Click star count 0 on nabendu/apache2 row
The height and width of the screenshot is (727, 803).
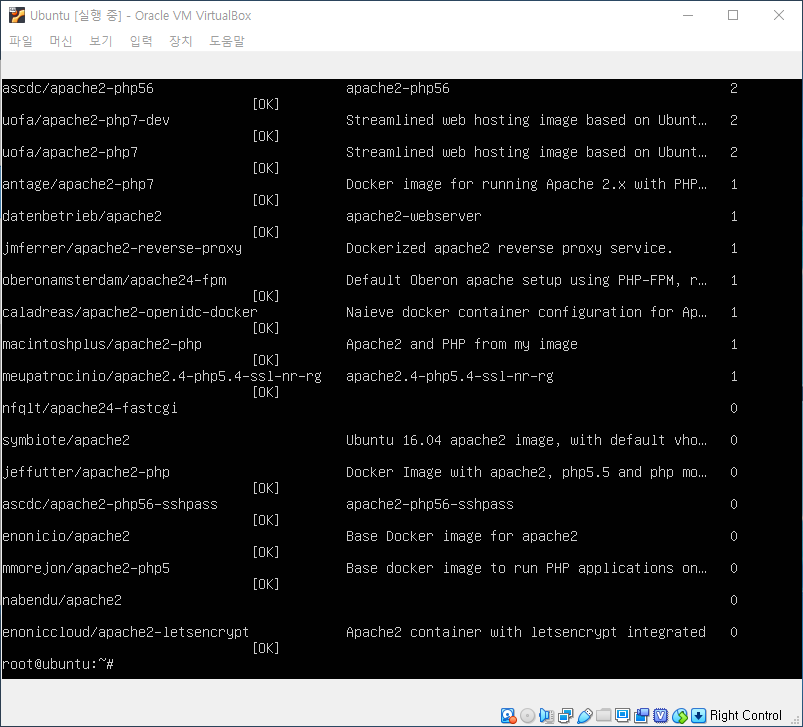[x=734, y=600]
